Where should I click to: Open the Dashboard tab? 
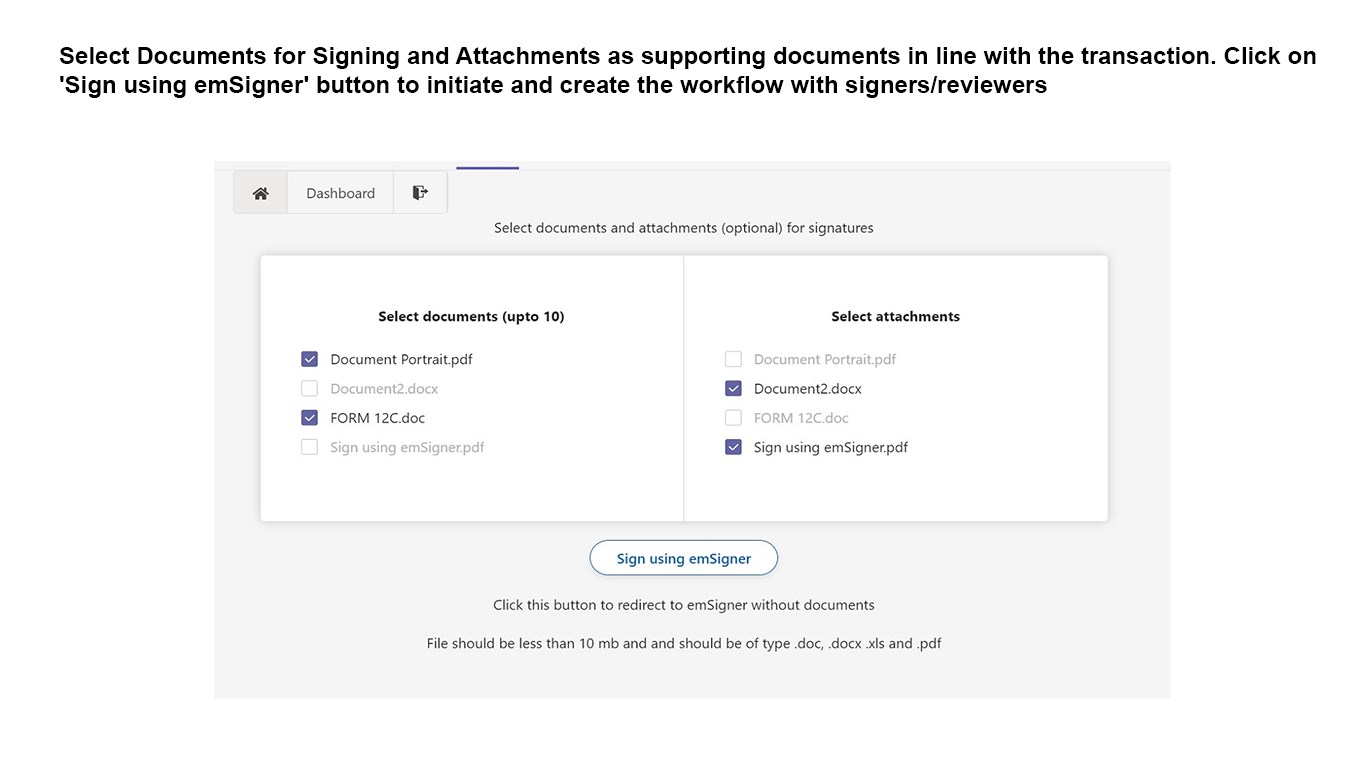pyautogui.click(x=340, y=193)
